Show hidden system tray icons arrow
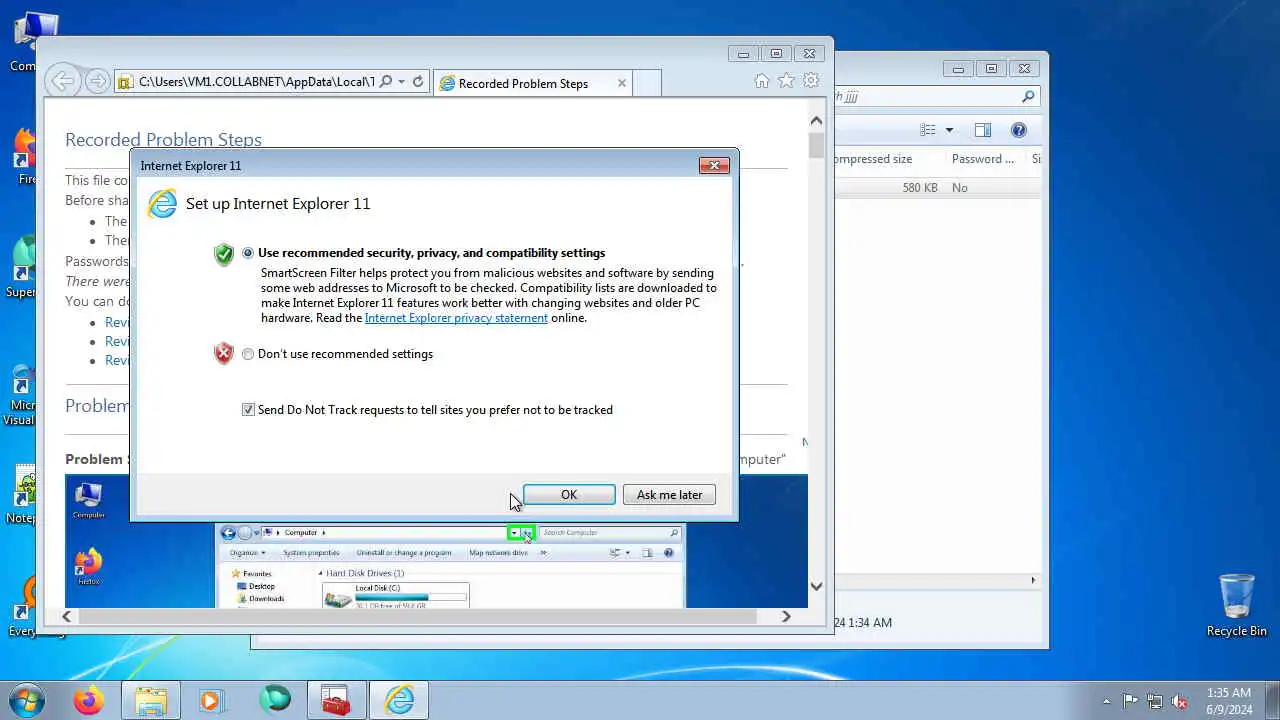This screenshot has width=1280, height=720. [1106, 701]
